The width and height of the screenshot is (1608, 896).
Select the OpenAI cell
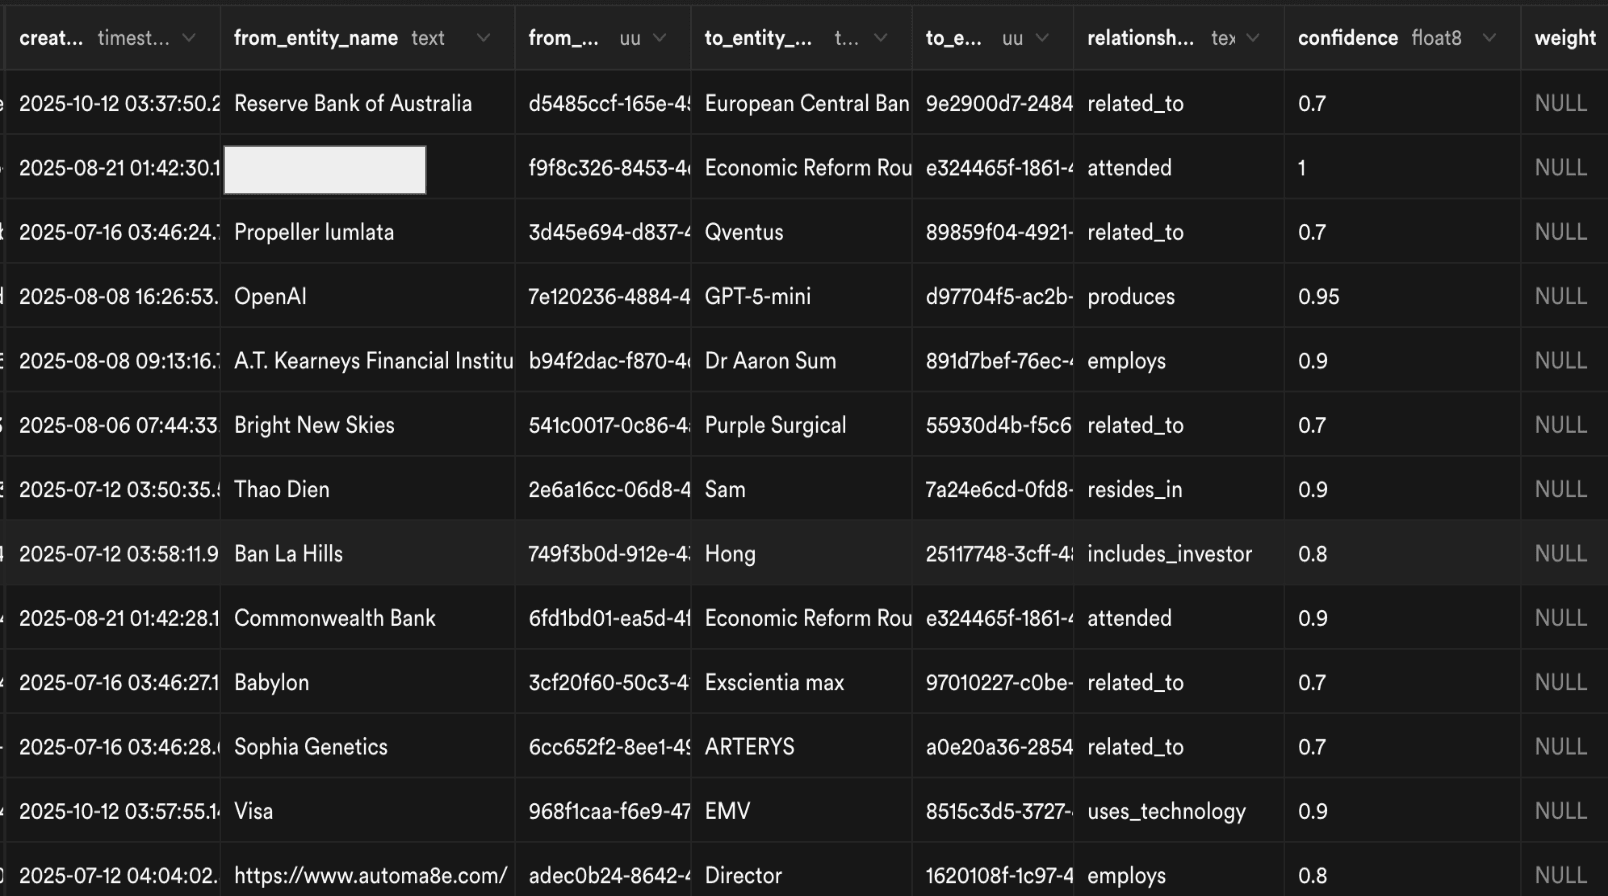coord(368,296)
